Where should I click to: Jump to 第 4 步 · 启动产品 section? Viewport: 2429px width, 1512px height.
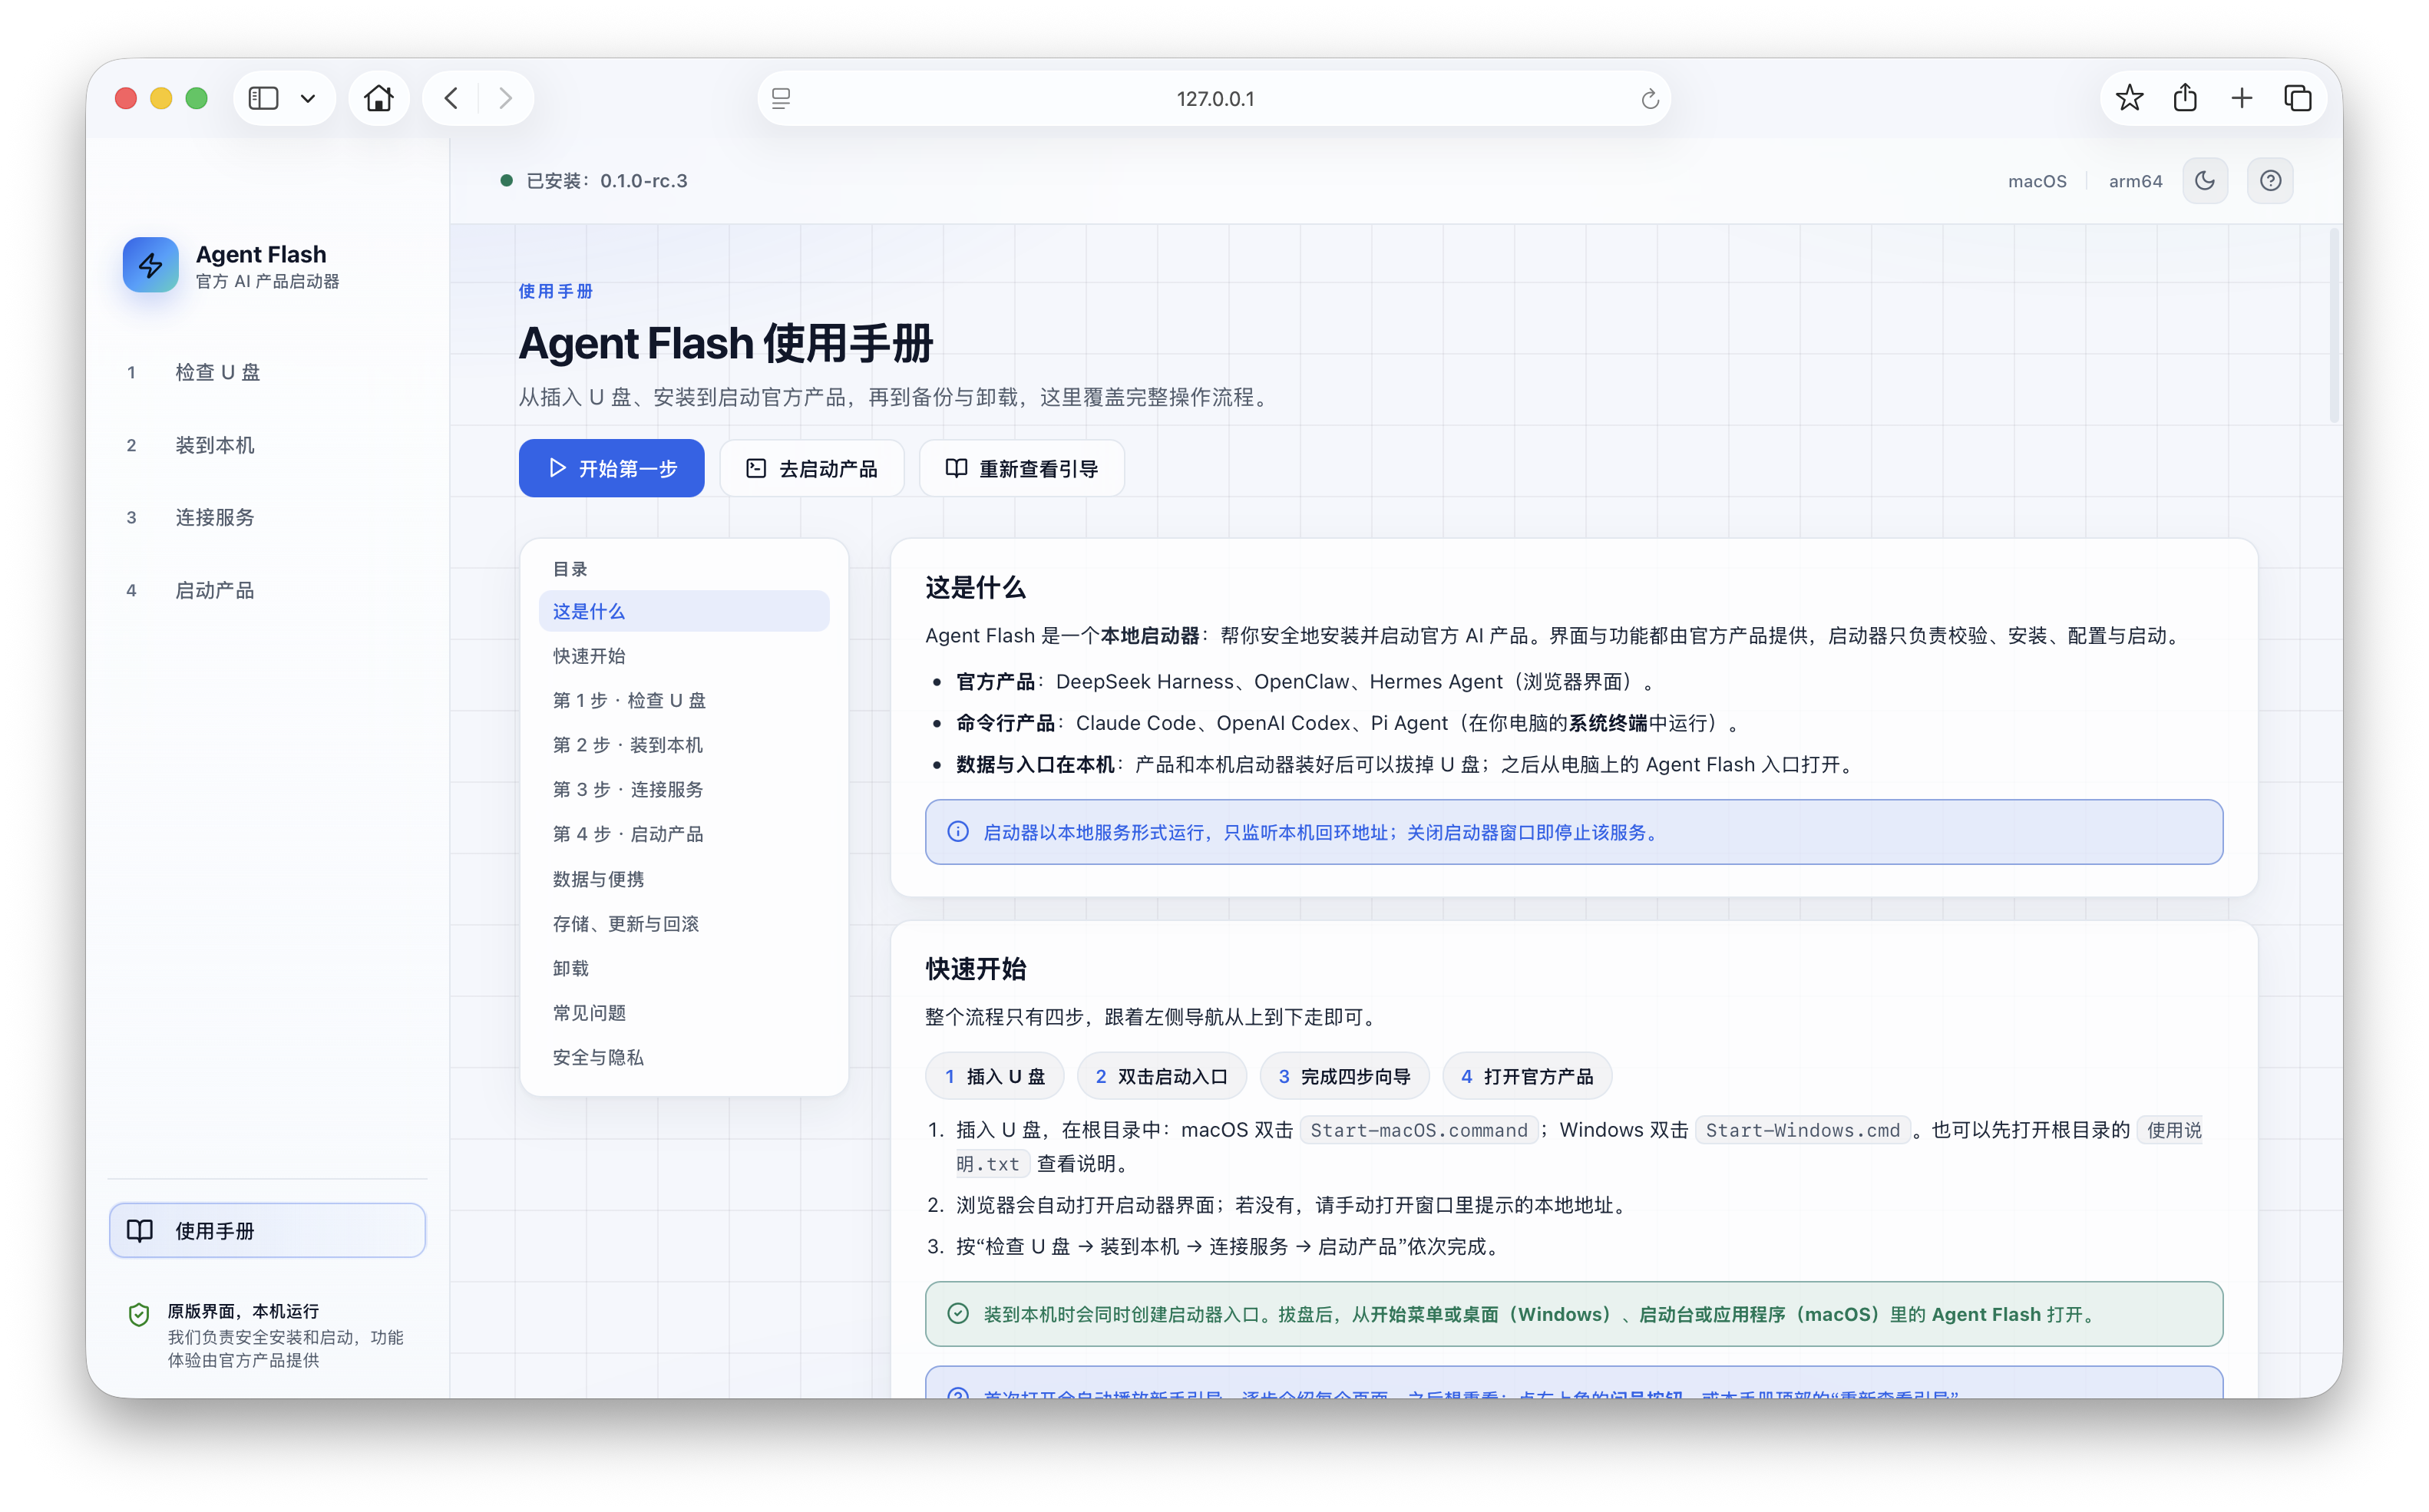pyautogui.click(x=684, y=834)
